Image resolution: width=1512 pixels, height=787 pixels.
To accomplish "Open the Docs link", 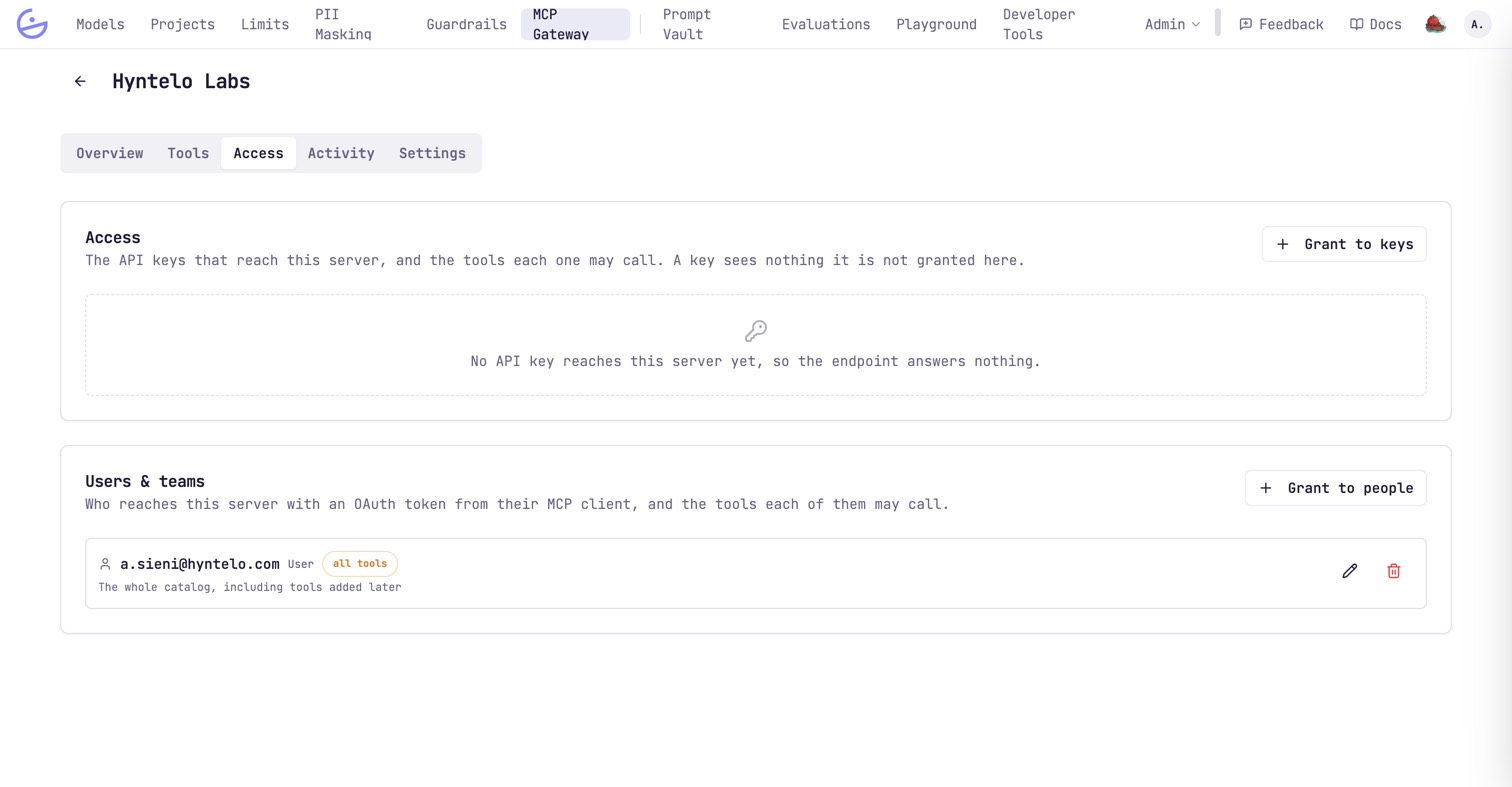I will point(1375,24).
